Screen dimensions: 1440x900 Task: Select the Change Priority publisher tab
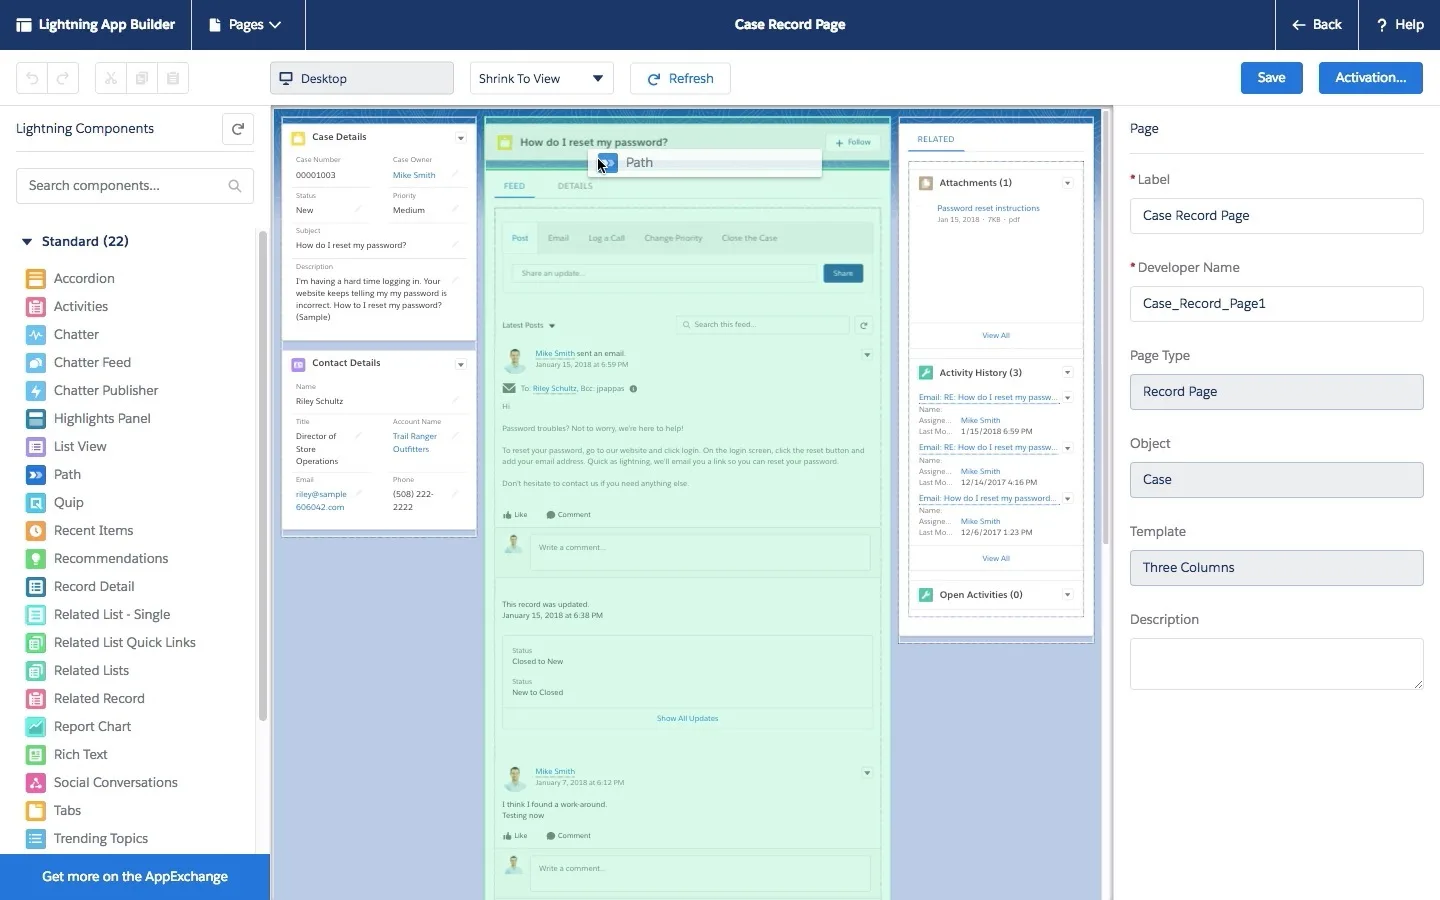pyautogui.click(x=673, y=238)
